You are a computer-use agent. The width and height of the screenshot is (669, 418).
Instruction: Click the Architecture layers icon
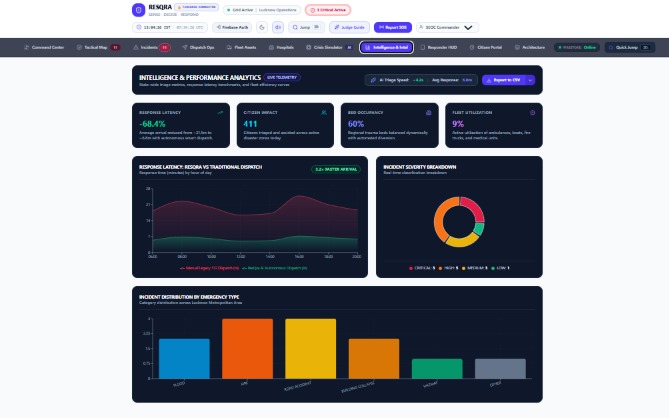point(517,47)
